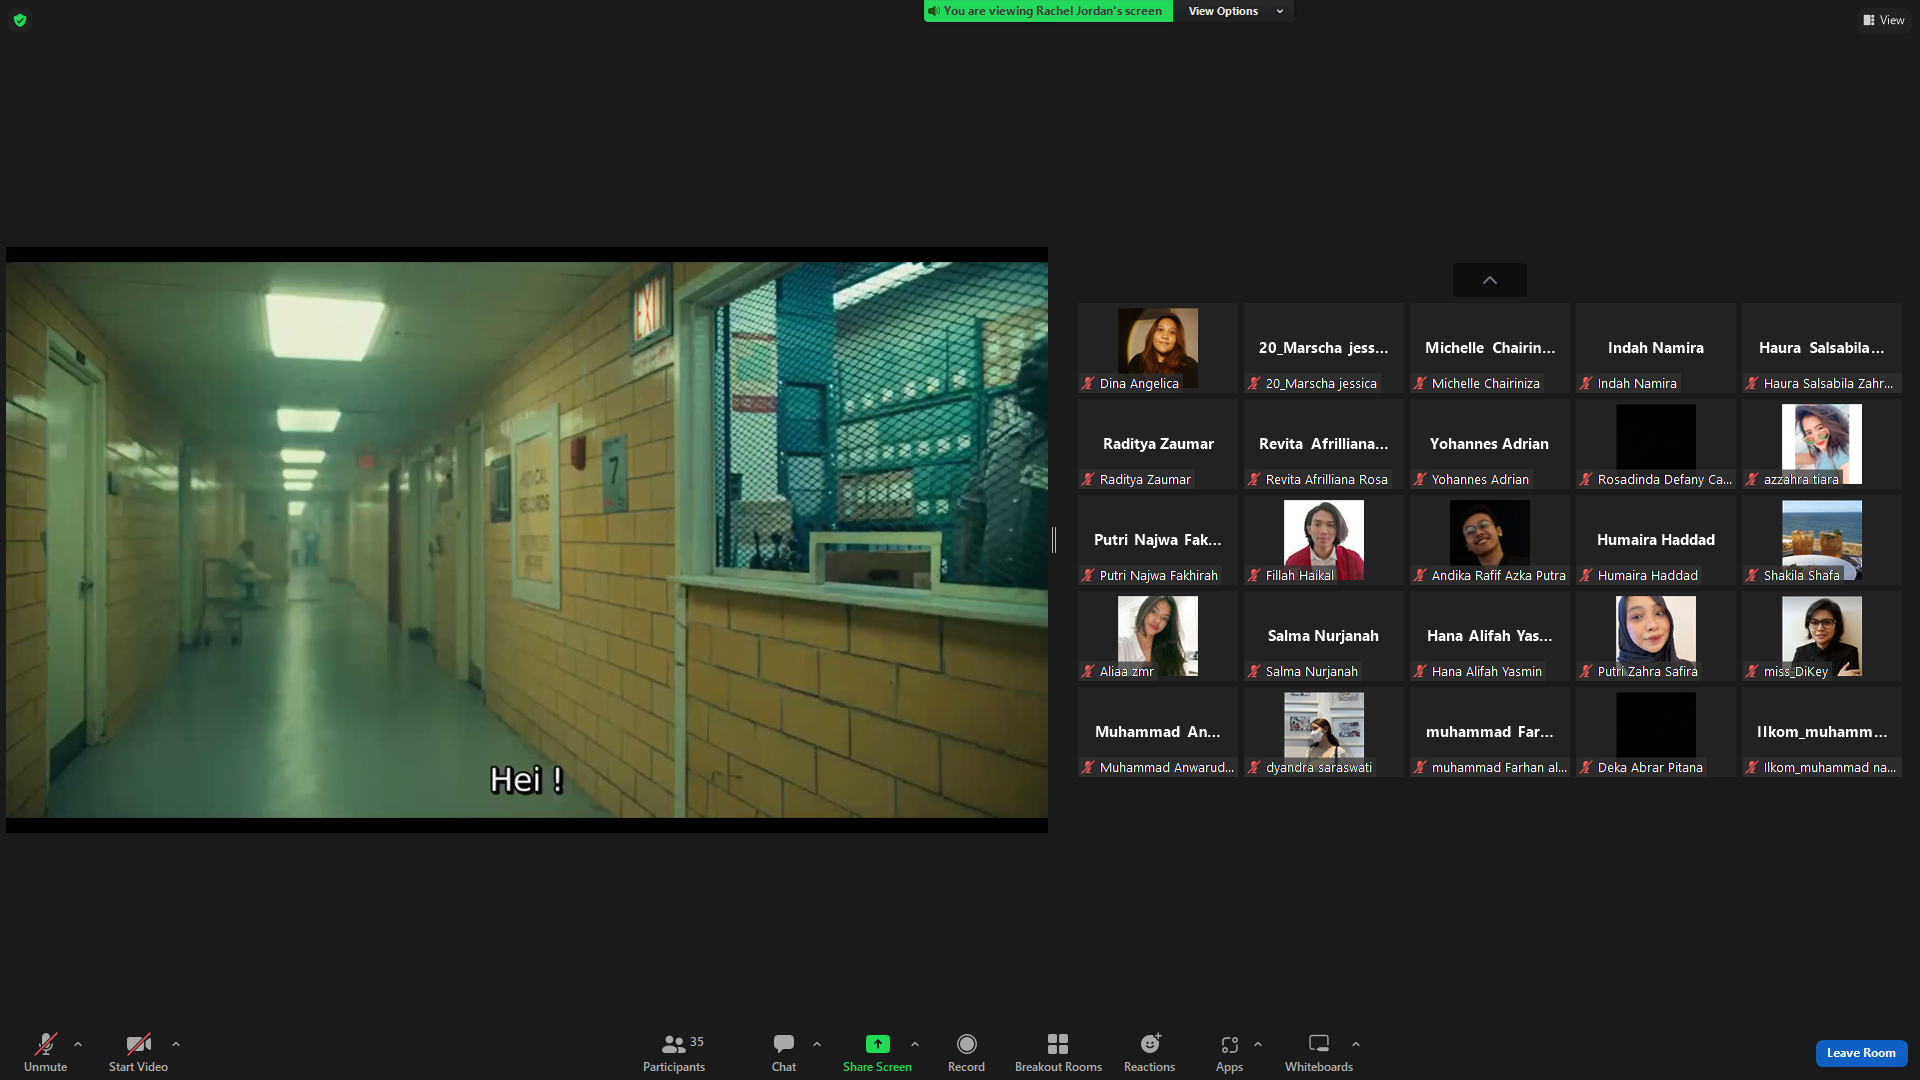Click the 'You are viewing Rachel Jordan's screen' banner
Viewport: 1920px width, 1080px height.
click(x=1048, y=11)
